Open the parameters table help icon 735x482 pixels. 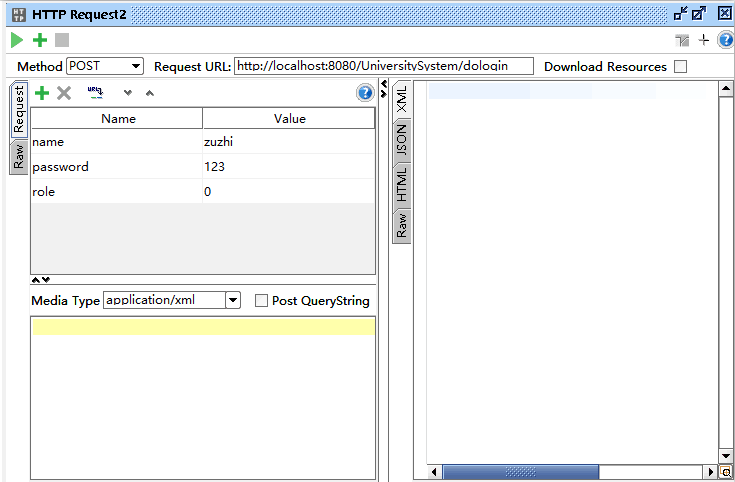365,93
